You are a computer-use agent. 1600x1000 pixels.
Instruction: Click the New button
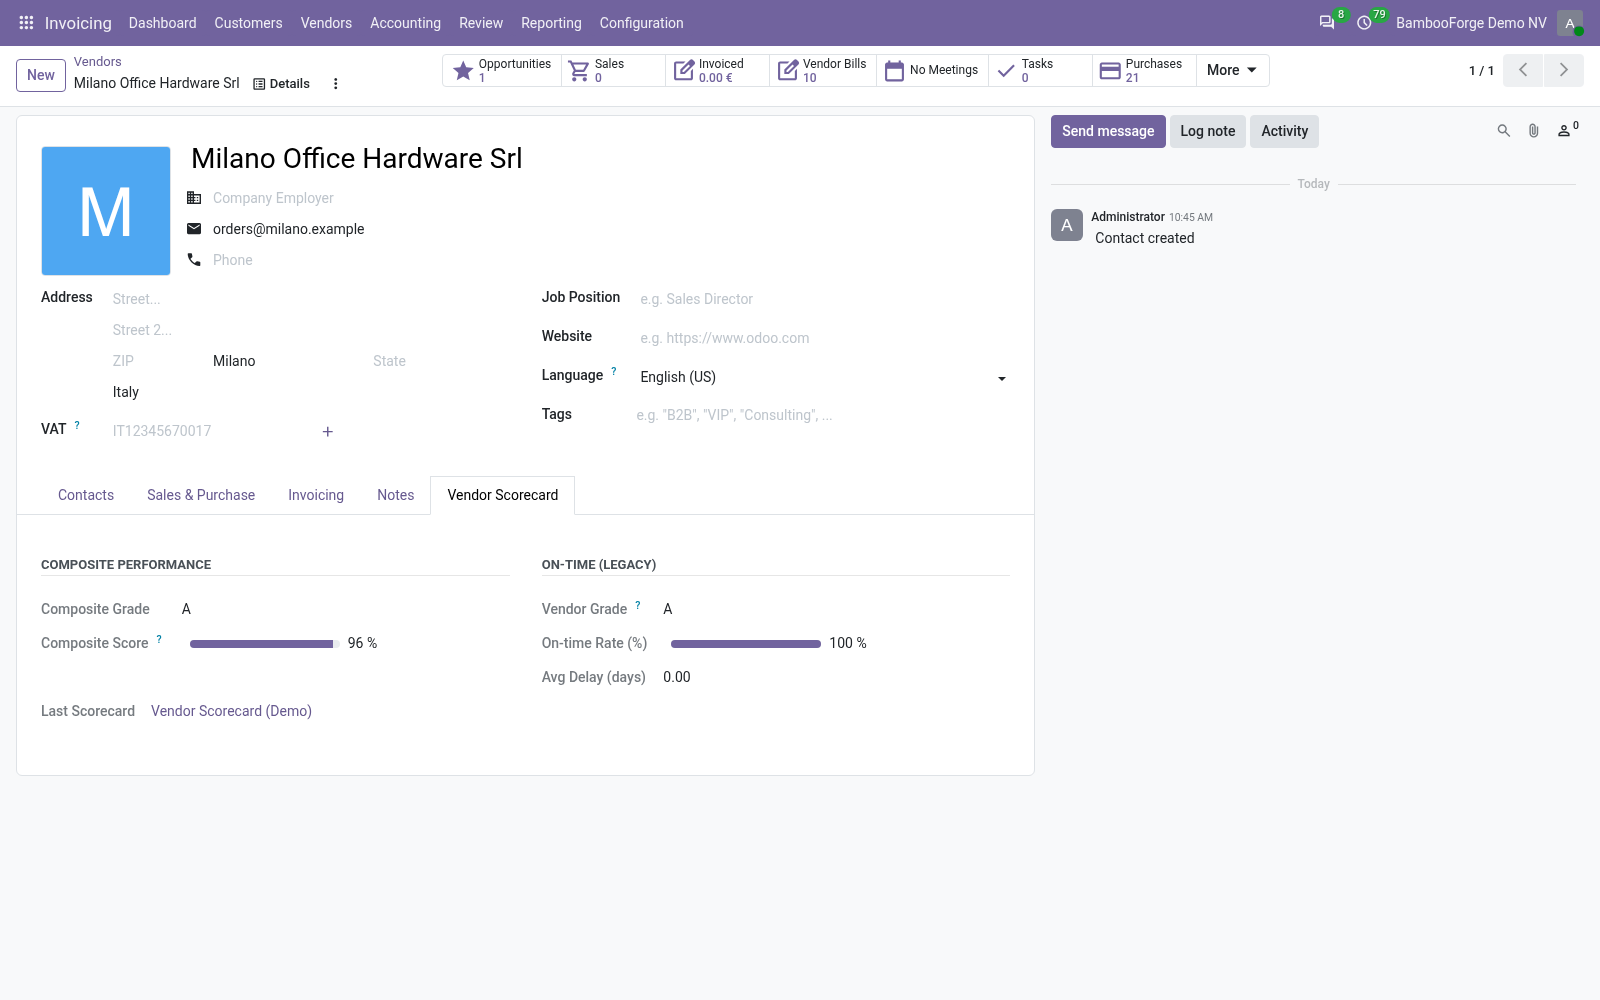point(41,75)
